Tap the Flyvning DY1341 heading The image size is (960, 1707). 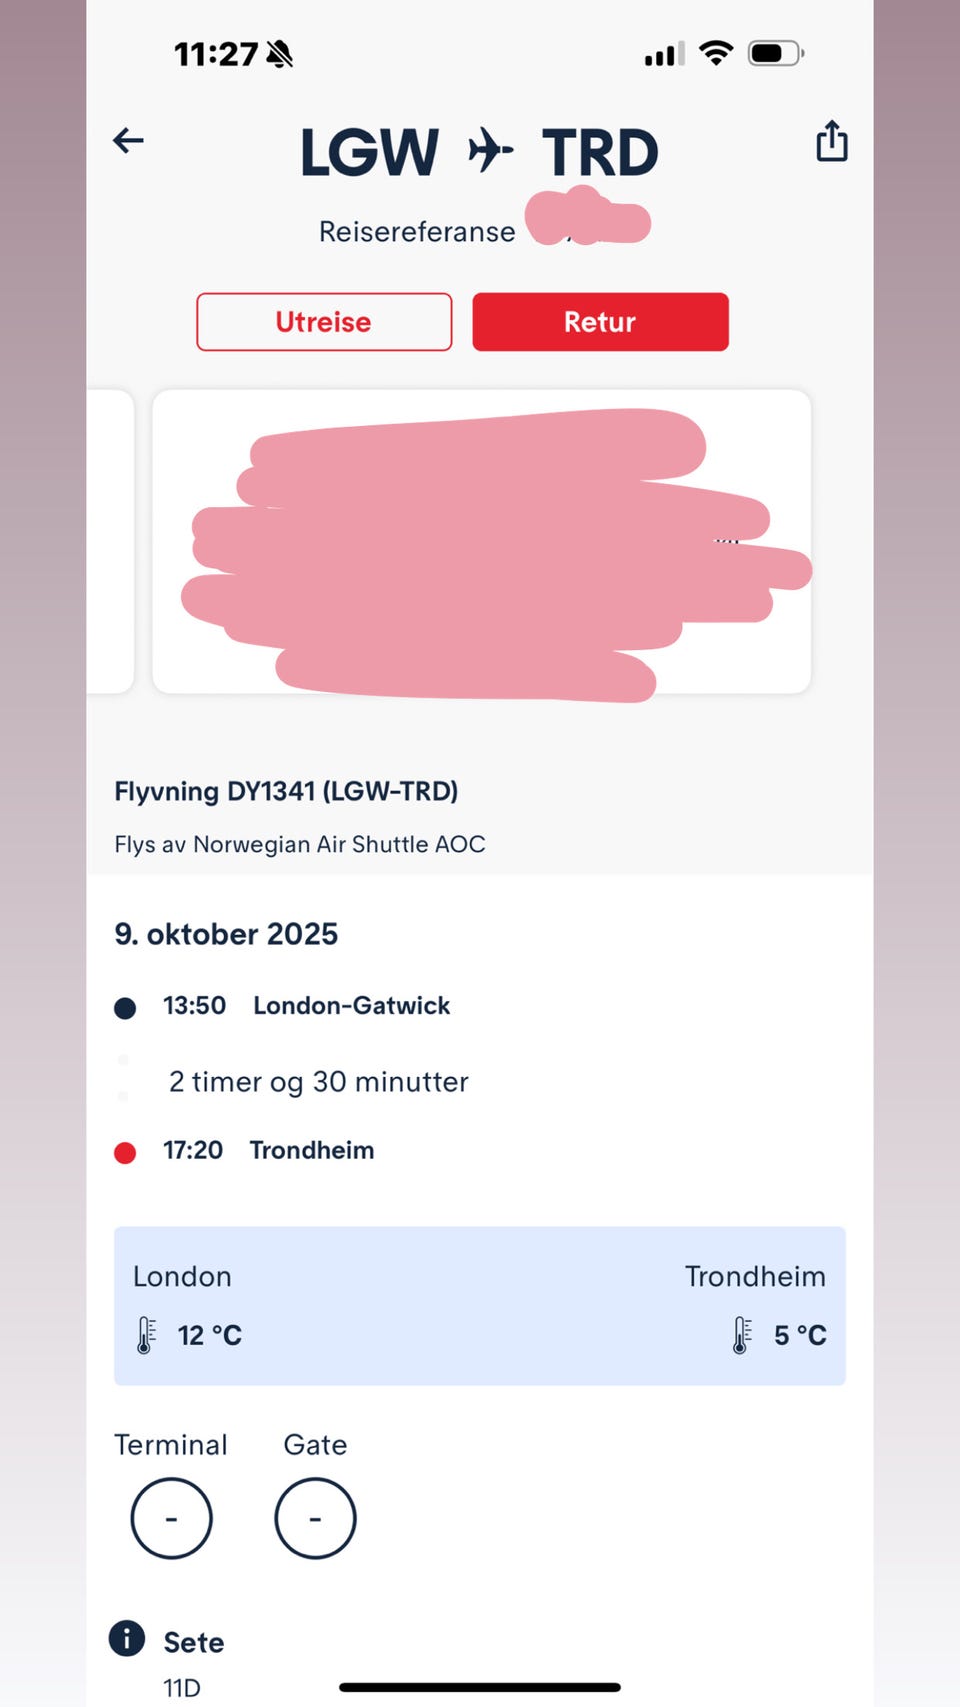coord(286,791)
